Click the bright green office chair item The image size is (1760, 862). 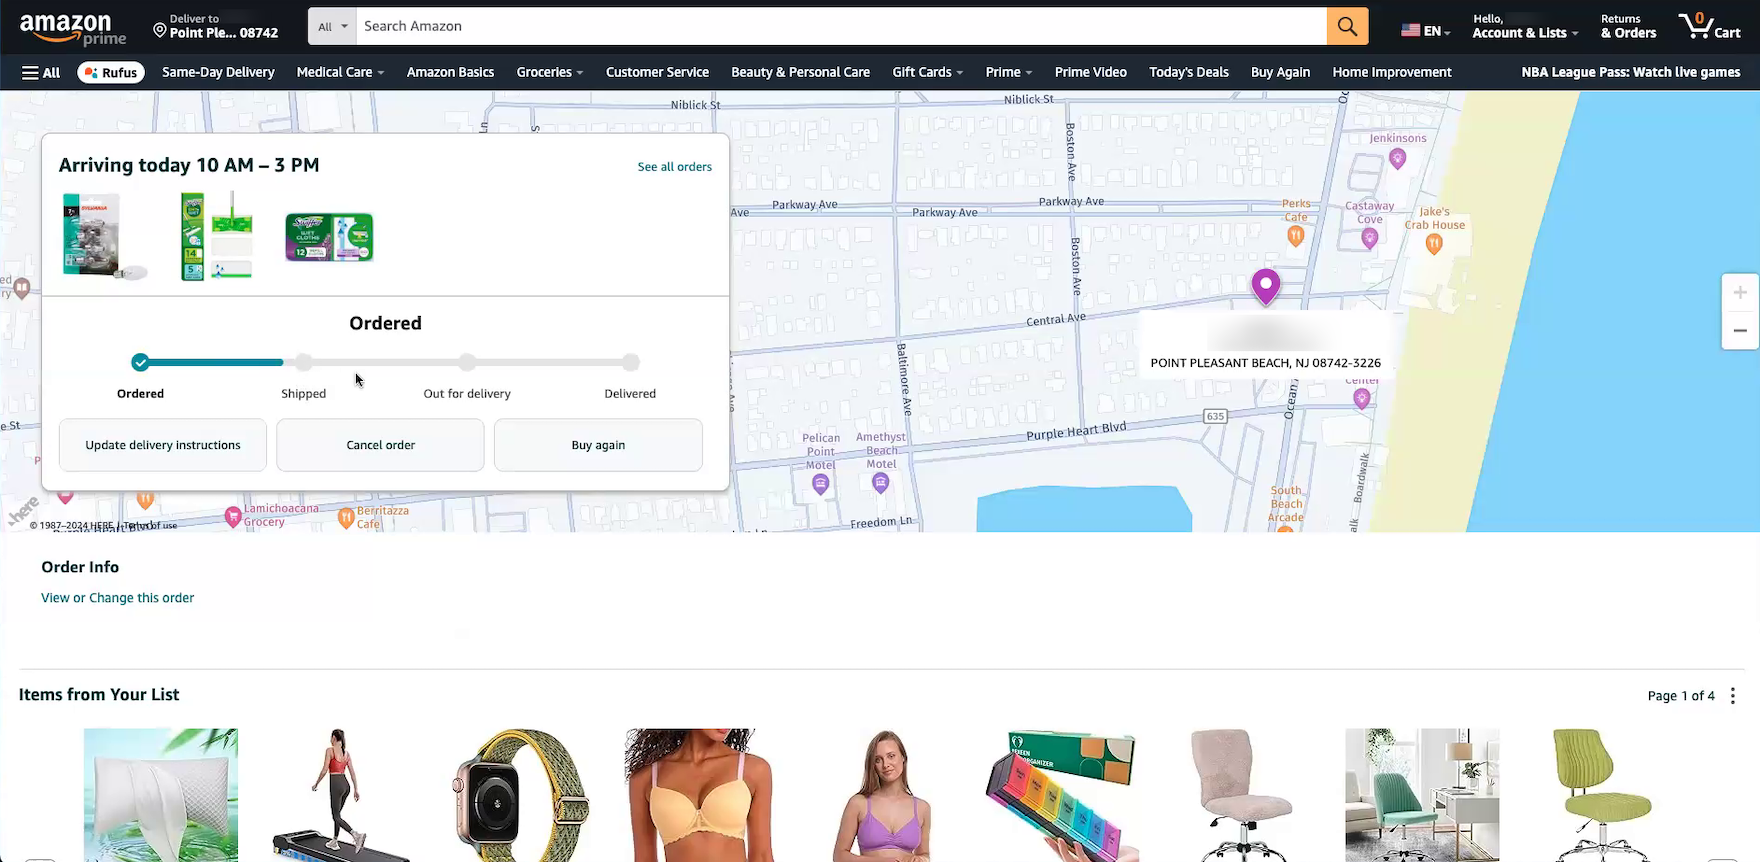coord(1601,795)
